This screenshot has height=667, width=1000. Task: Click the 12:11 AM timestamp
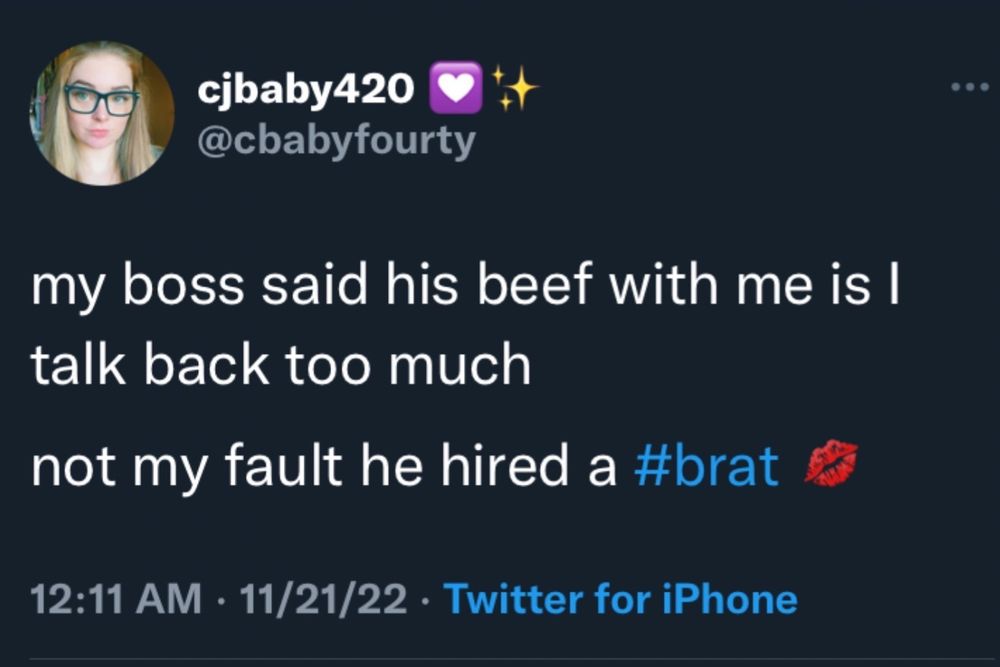click(x=115, y=599)
